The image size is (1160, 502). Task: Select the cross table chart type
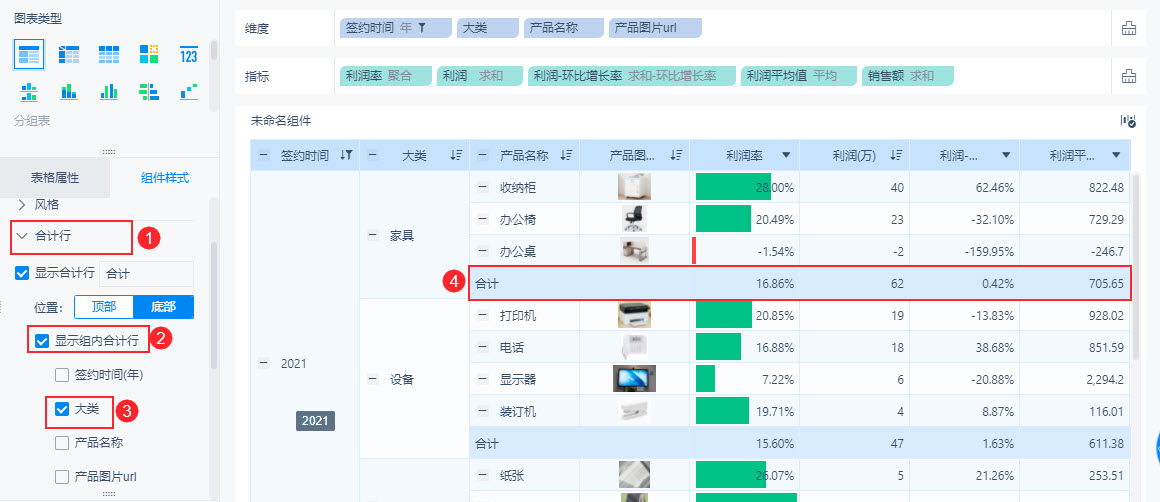[x=69, y=54]
